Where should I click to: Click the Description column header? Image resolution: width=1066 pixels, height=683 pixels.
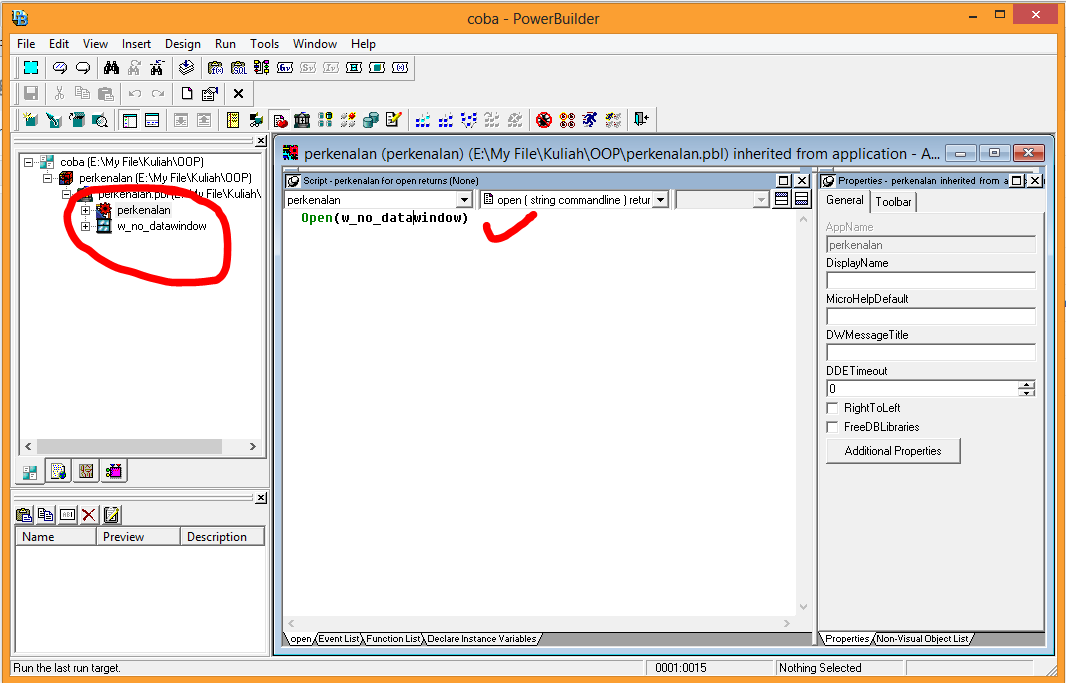coord(222,537)
